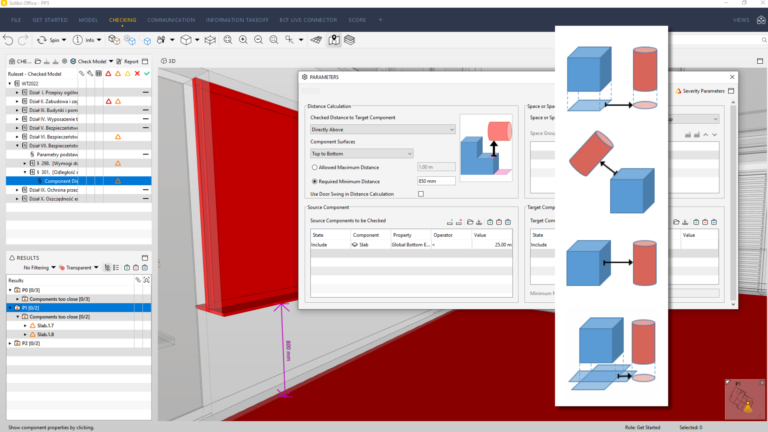Open the Info tool dropdown arrow
Viewport: 768px width, 432px height.
pos(99,40)
